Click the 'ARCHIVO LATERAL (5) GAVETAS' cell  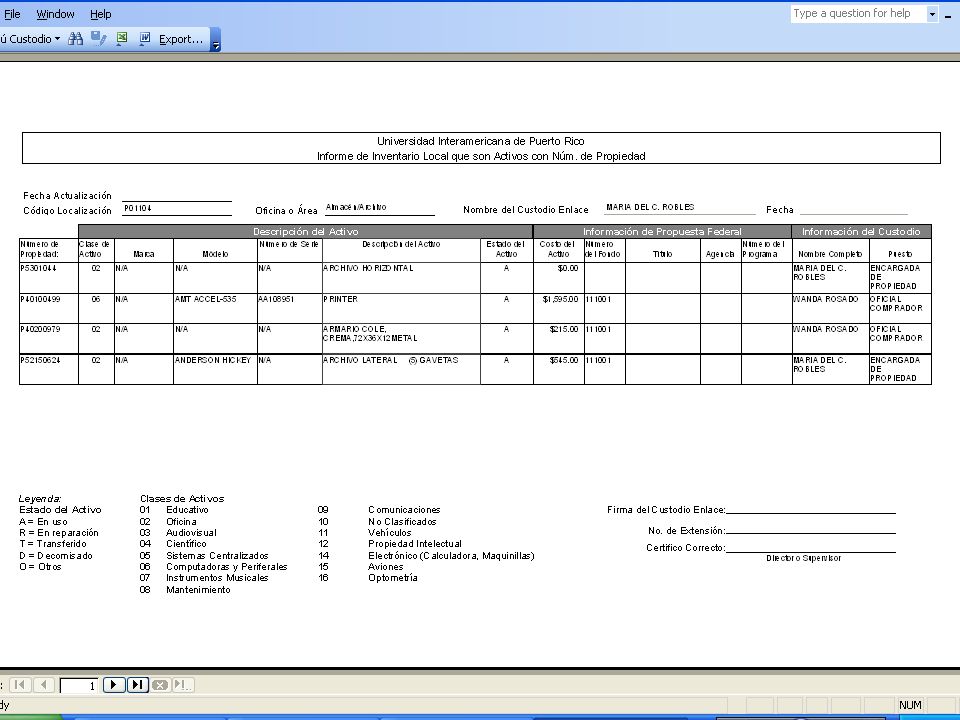click(391, 360)
